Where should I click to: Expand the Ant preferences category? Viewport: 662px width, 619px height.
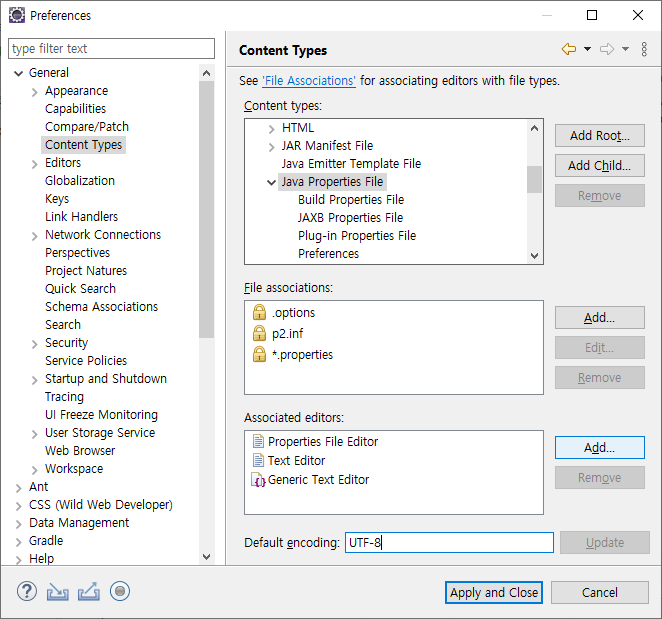18,488
